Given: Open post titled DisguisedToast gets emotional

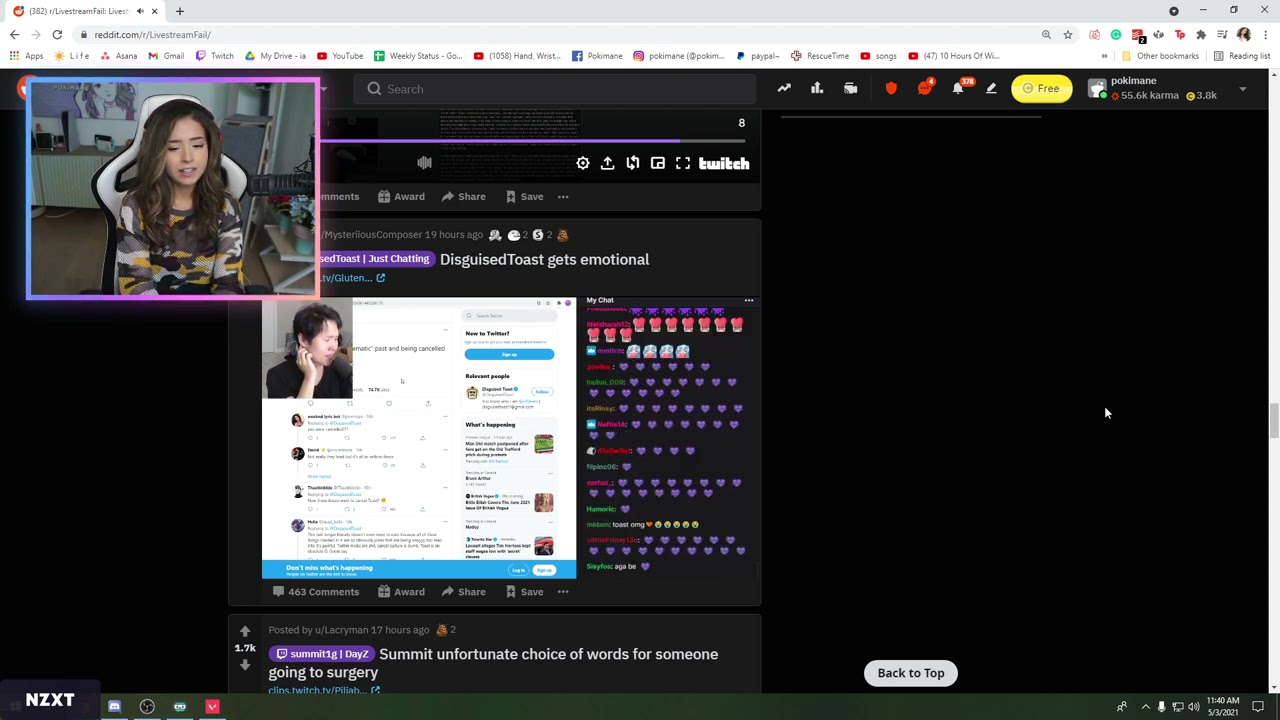Looking at the screenshot, I should [x=544, y=260].
